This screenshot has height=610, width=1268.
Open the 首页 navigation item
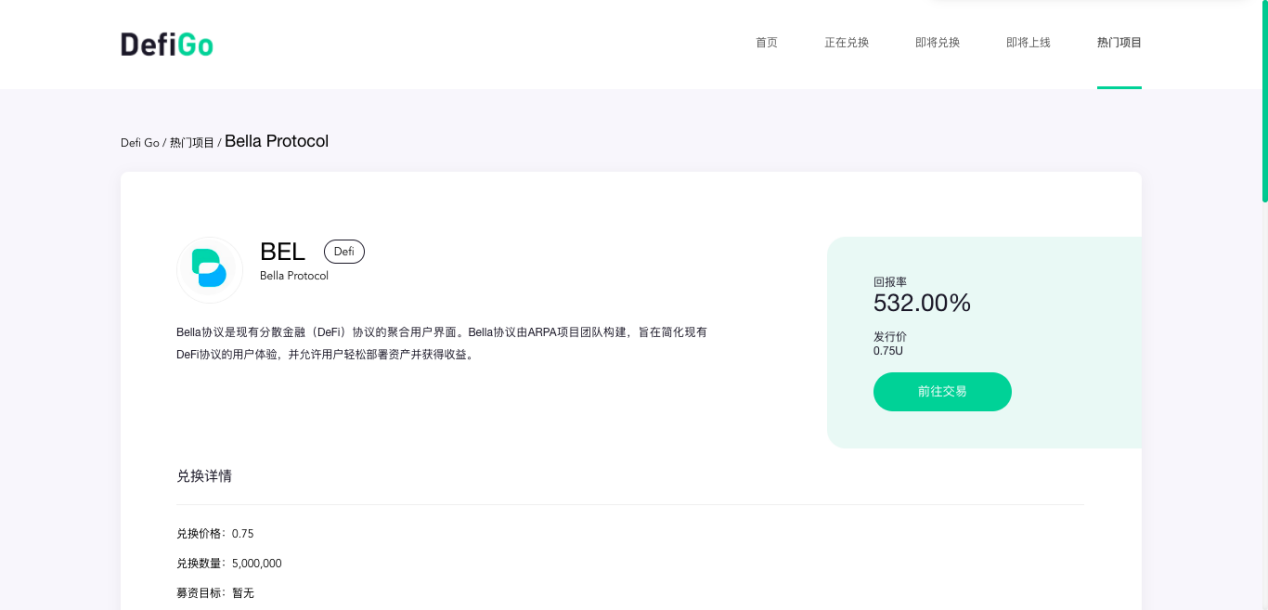pos(766,42)
